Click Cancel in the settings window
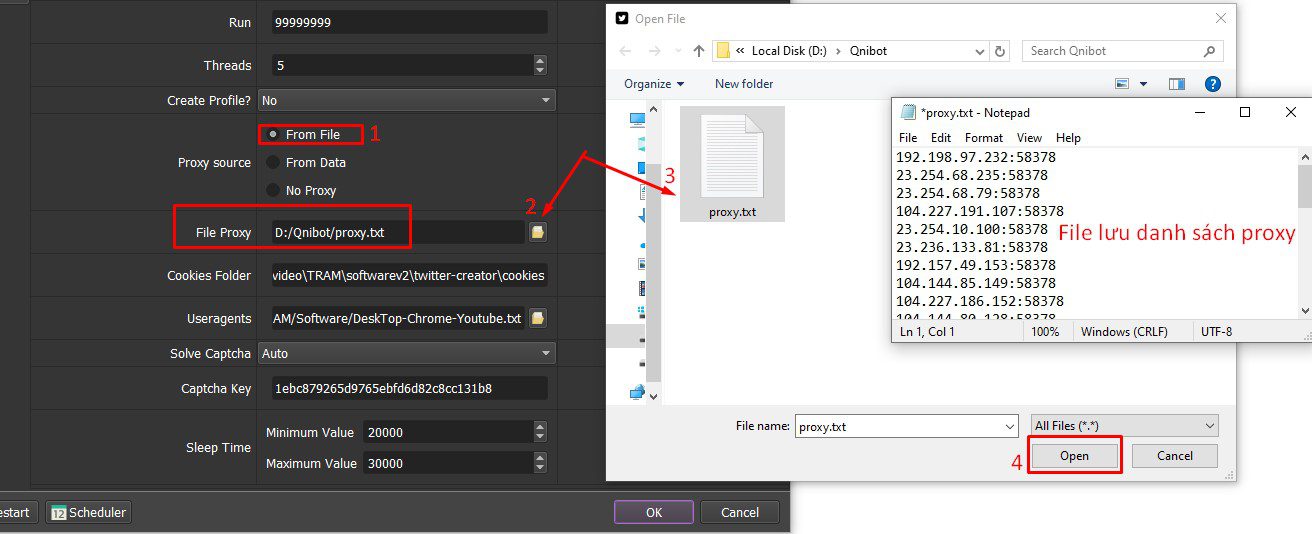1312x534 pixels. pos(740,512)
